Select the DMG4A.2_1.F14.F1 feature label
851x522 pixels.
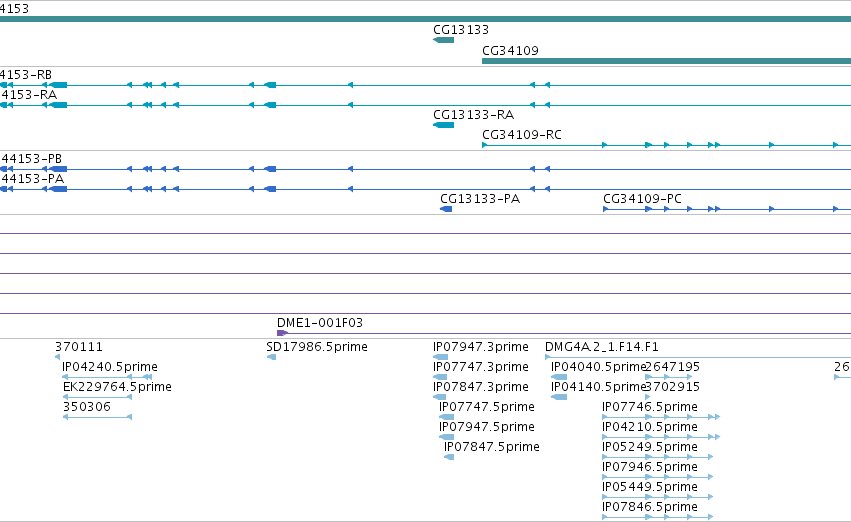pyautogui.click(x=602, y=347)
